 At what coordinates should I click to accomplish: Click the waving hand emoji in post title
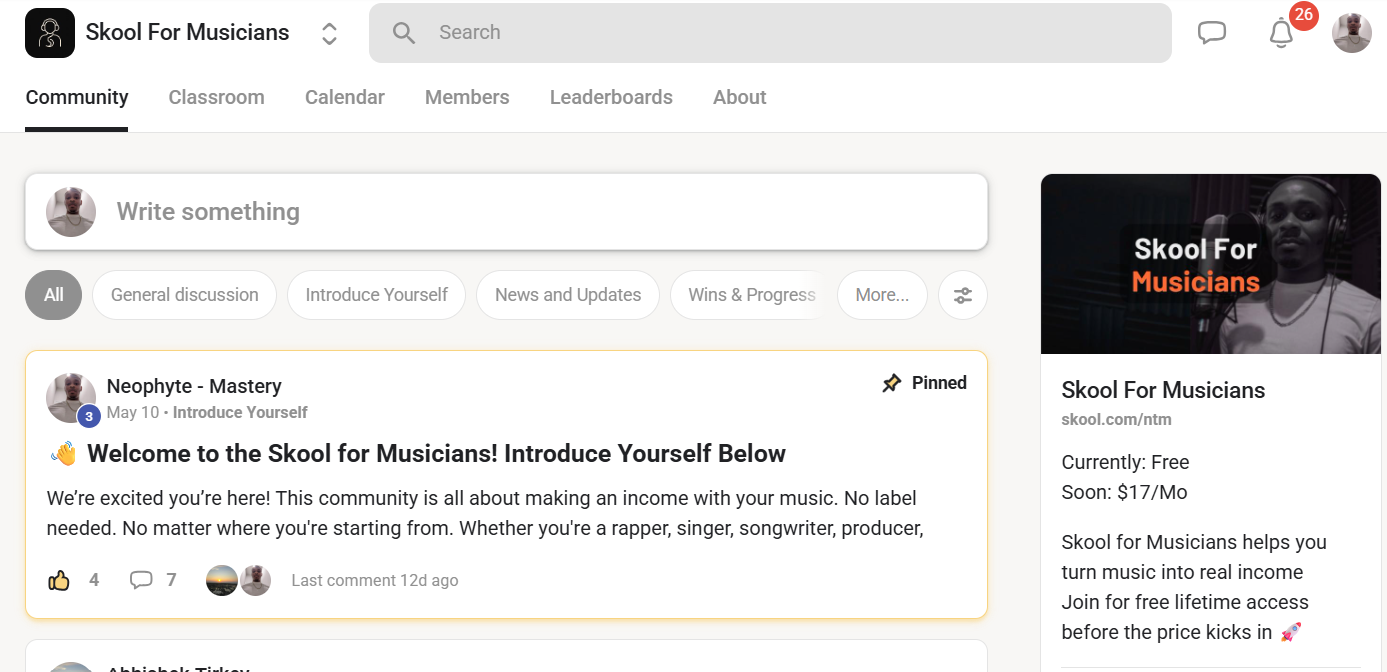(x=63, y=454)
